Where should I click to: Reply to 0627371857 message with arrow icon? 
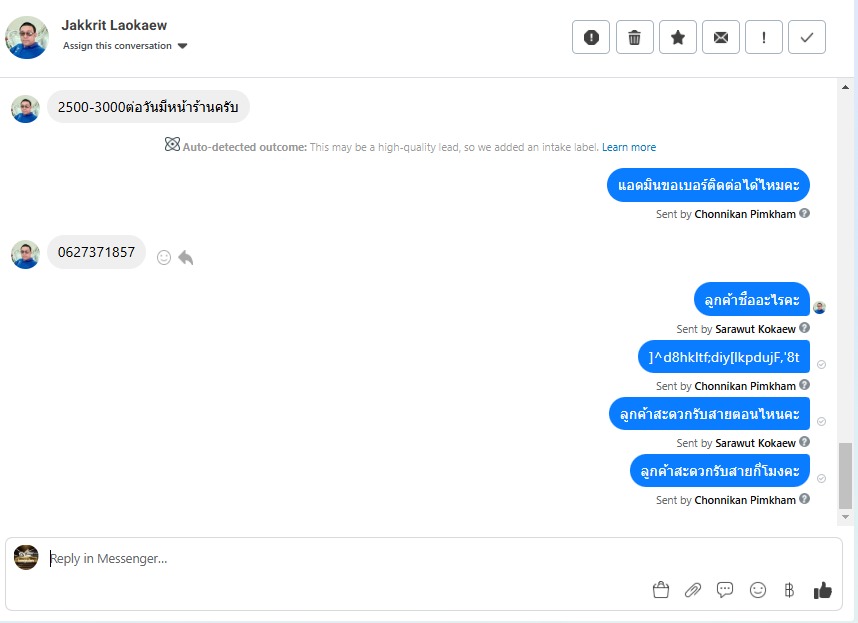[186, 257]
